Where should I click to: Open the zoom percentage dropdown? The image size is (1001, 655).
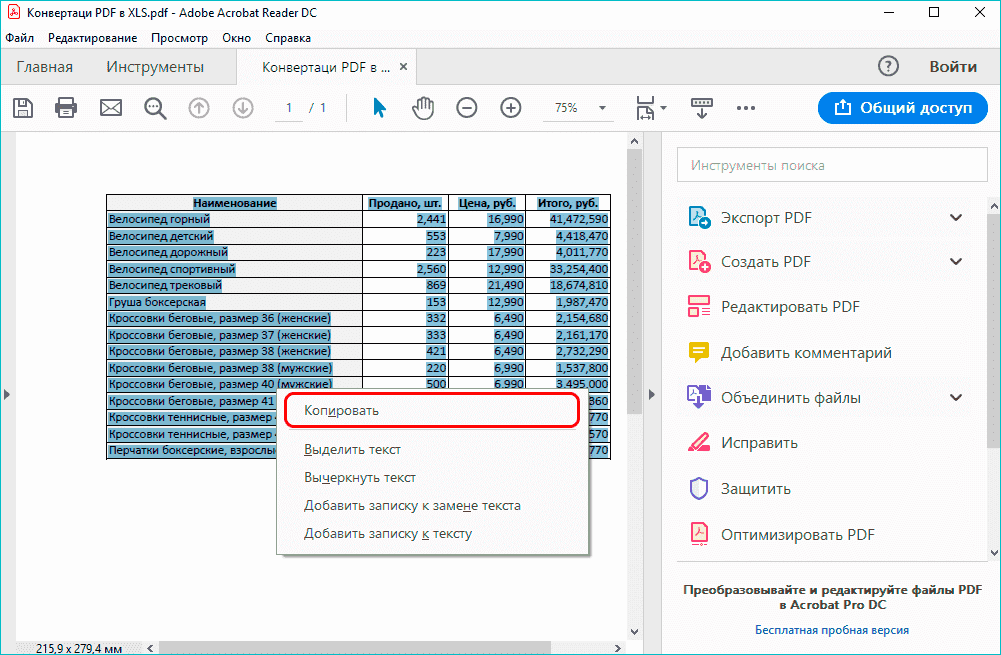pos(600,108)
